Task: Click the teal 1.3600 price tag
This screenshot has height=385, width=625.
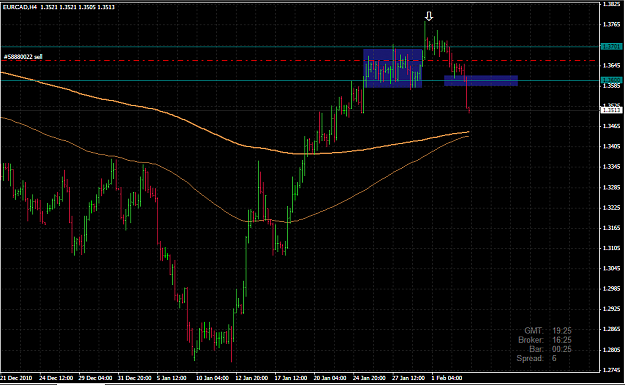Action: tap(611, 80)
